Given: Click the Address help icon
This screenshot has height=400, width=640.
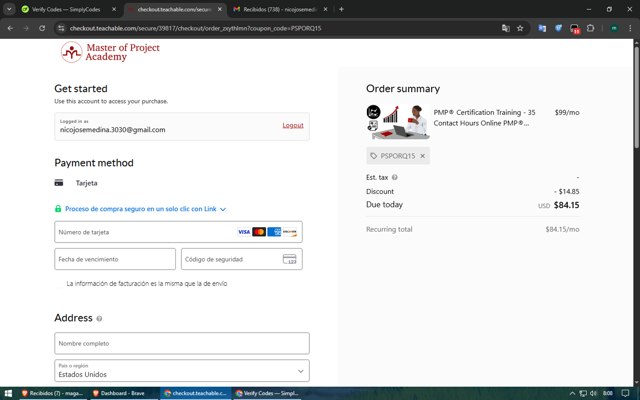Looking at the screenshot, I should (x=99, y=318).
